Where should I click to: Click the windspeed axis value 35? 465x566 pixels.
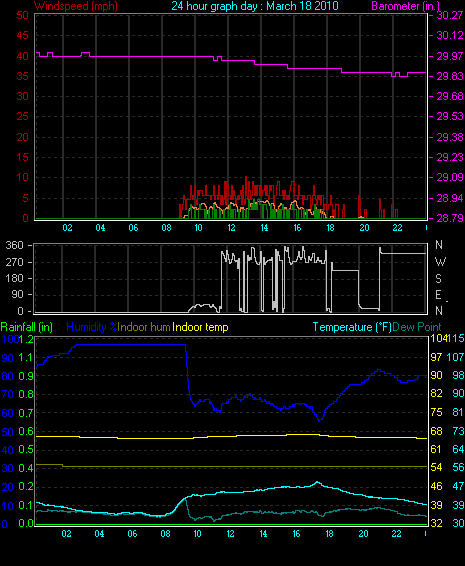(x=22, y=76)
